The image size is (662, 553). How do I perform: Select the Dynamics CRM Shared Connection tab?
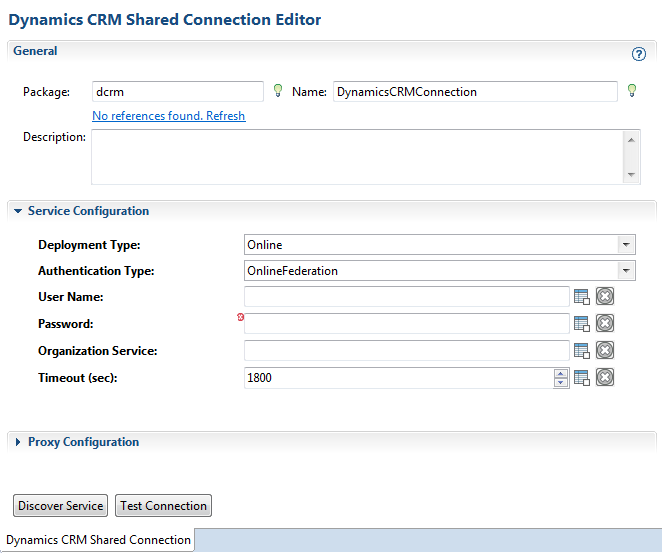[98, 540]
